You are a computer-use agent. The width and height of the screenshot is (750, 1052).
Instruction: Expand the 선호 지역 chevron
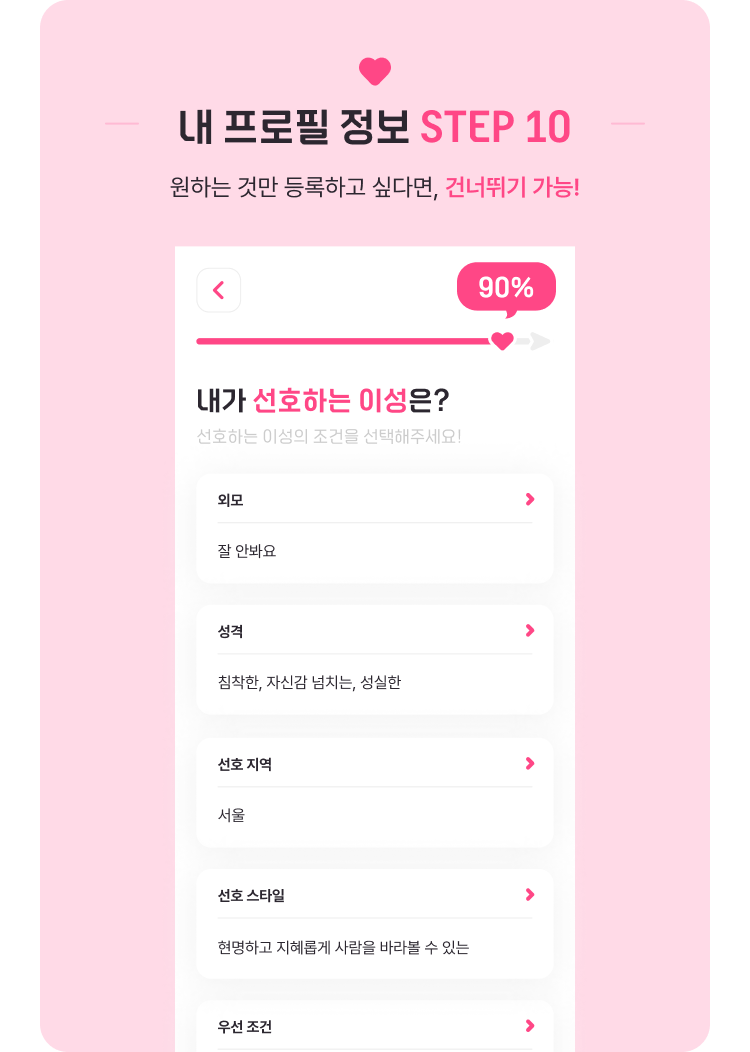[x=530, y=764]
